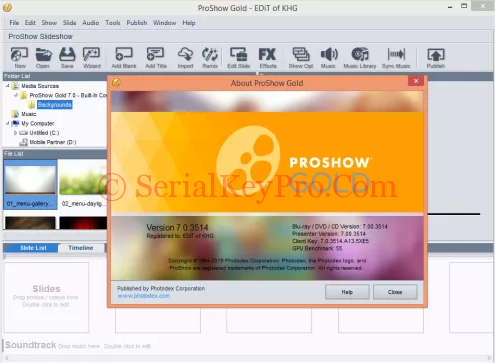
Task: Select the dark brown background thumbnail
Action: (30, 223)
